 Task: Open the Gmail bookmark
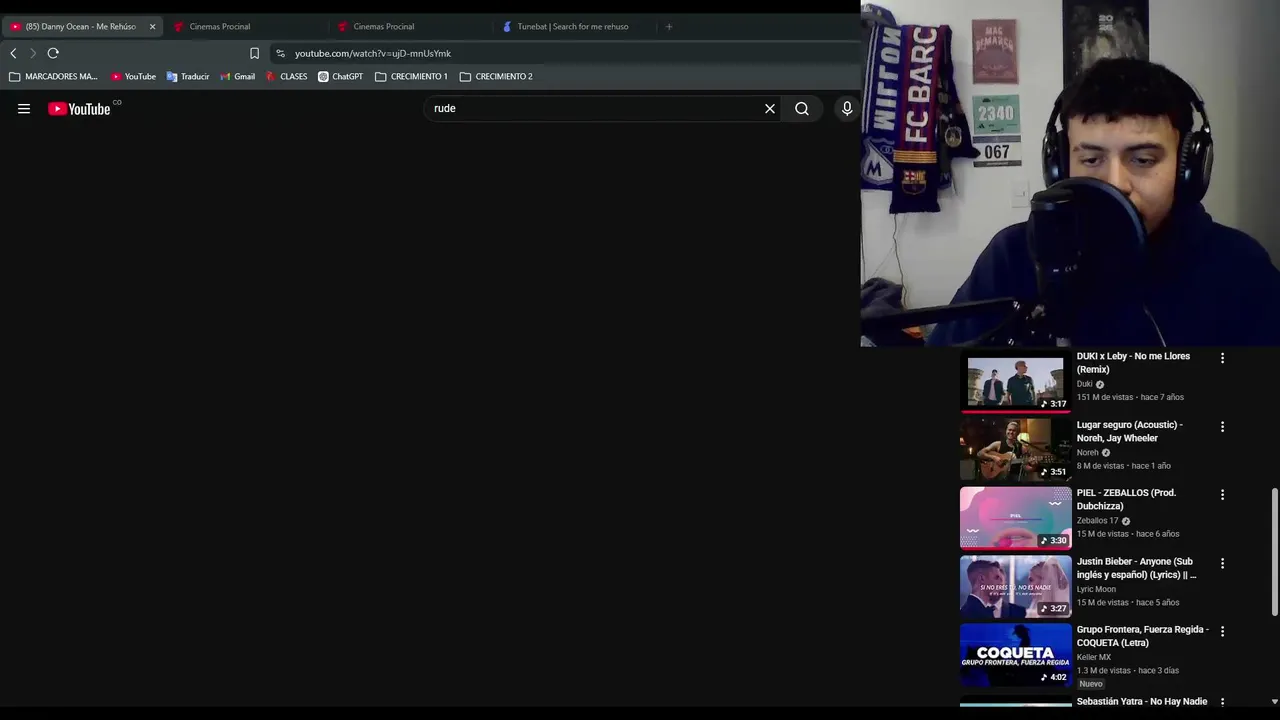tap(237, 76)
